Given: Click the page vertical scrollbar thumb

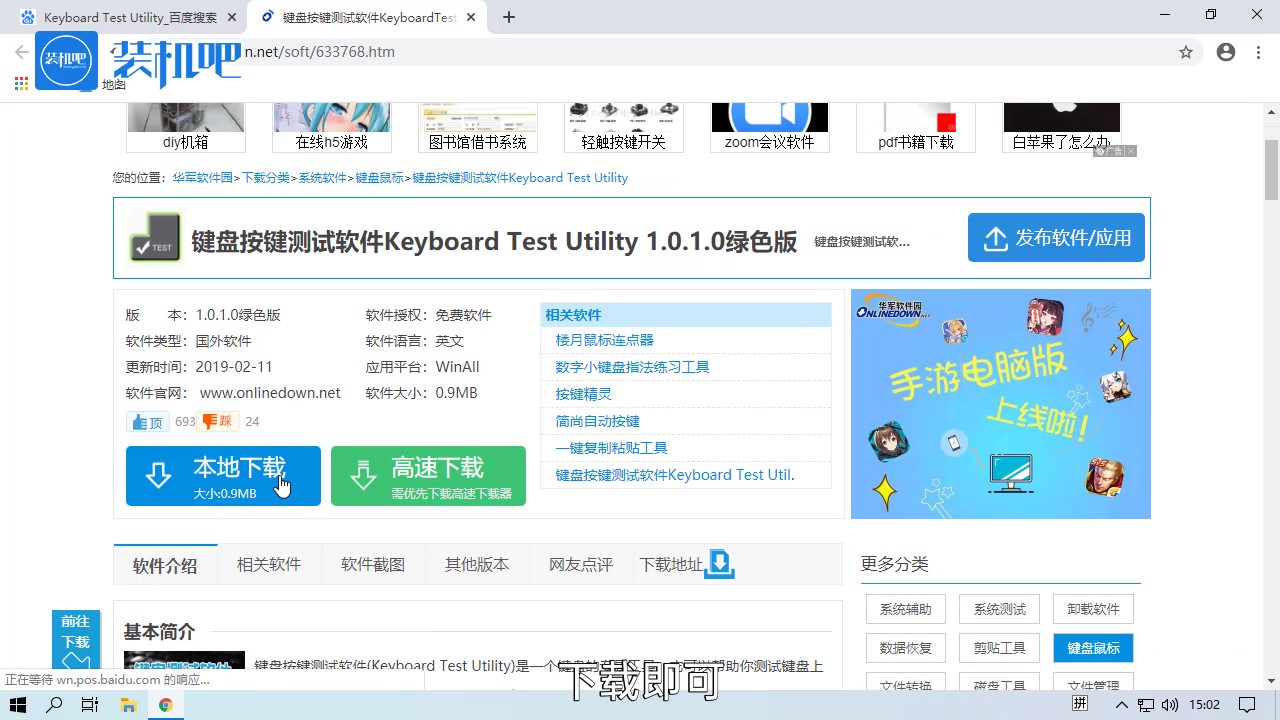Looking at the screenshot, I should click(x=1271, y=170).
